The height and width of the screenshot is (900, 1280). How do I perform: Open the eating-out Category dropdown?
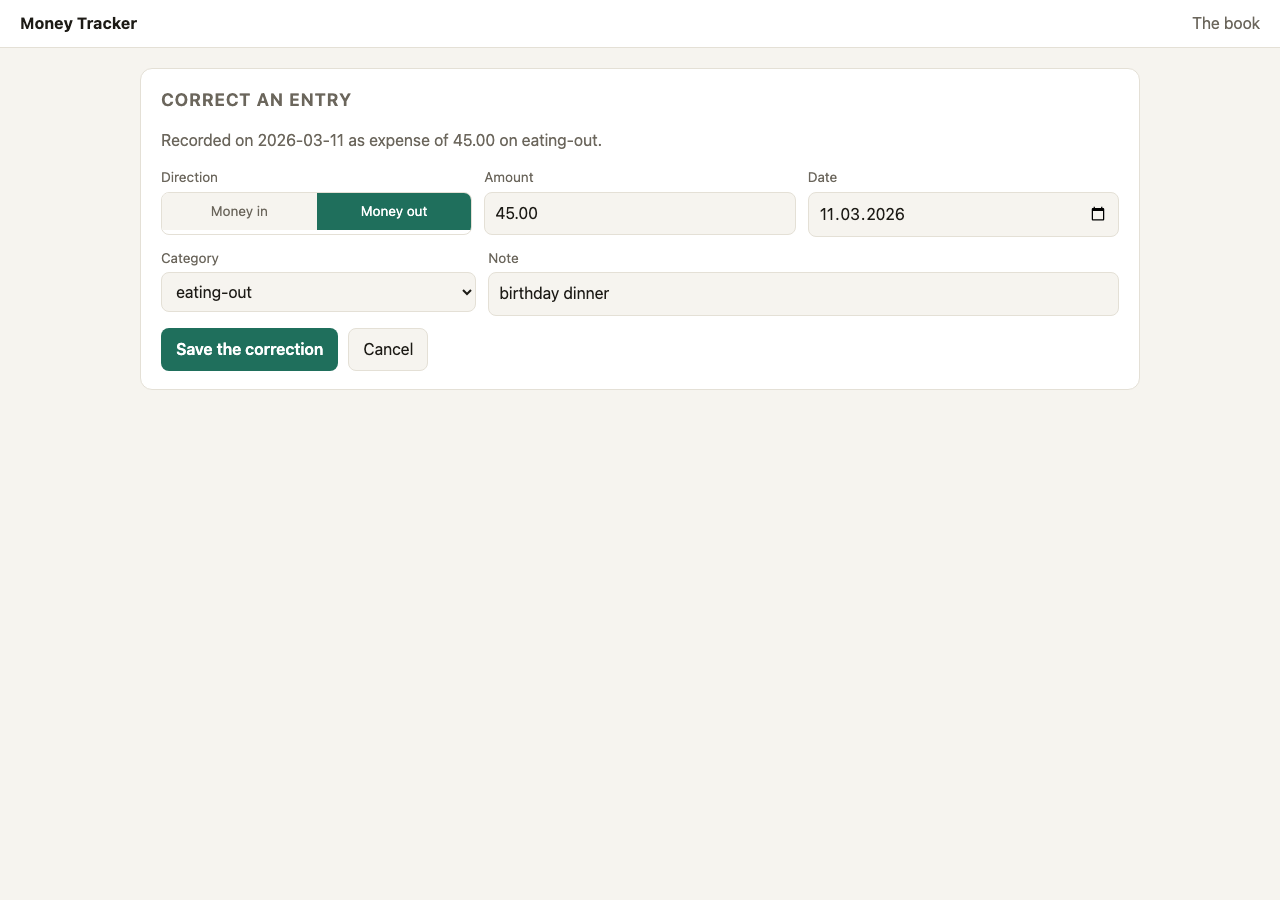(x=318, y=292)
